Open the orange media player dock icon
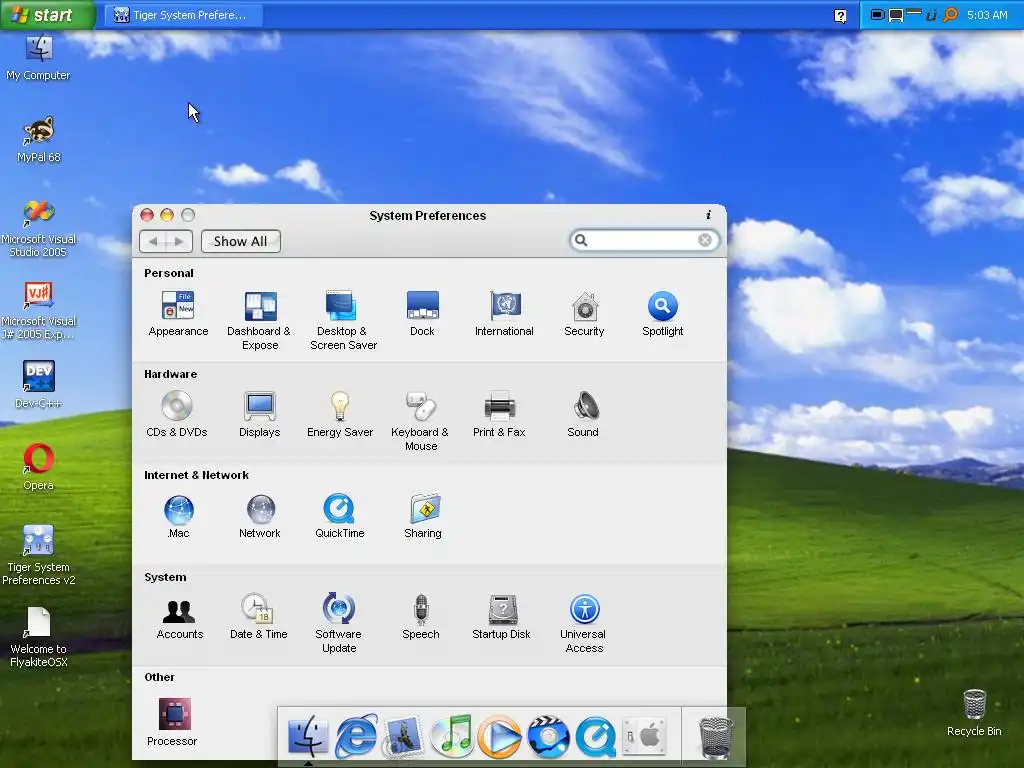Viewport: 1024px width, 768px height. point(500,737)
